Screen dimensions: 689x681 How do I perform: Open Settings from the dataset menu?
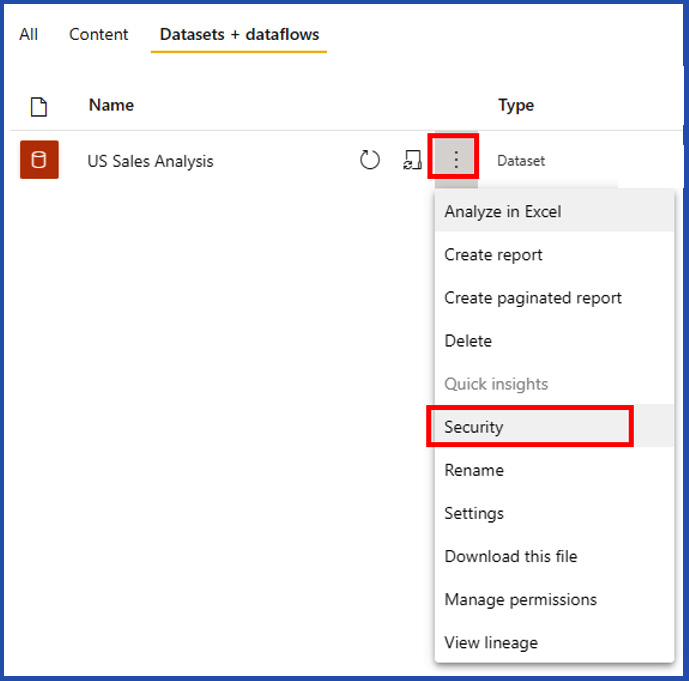click(x=474, y=513)
